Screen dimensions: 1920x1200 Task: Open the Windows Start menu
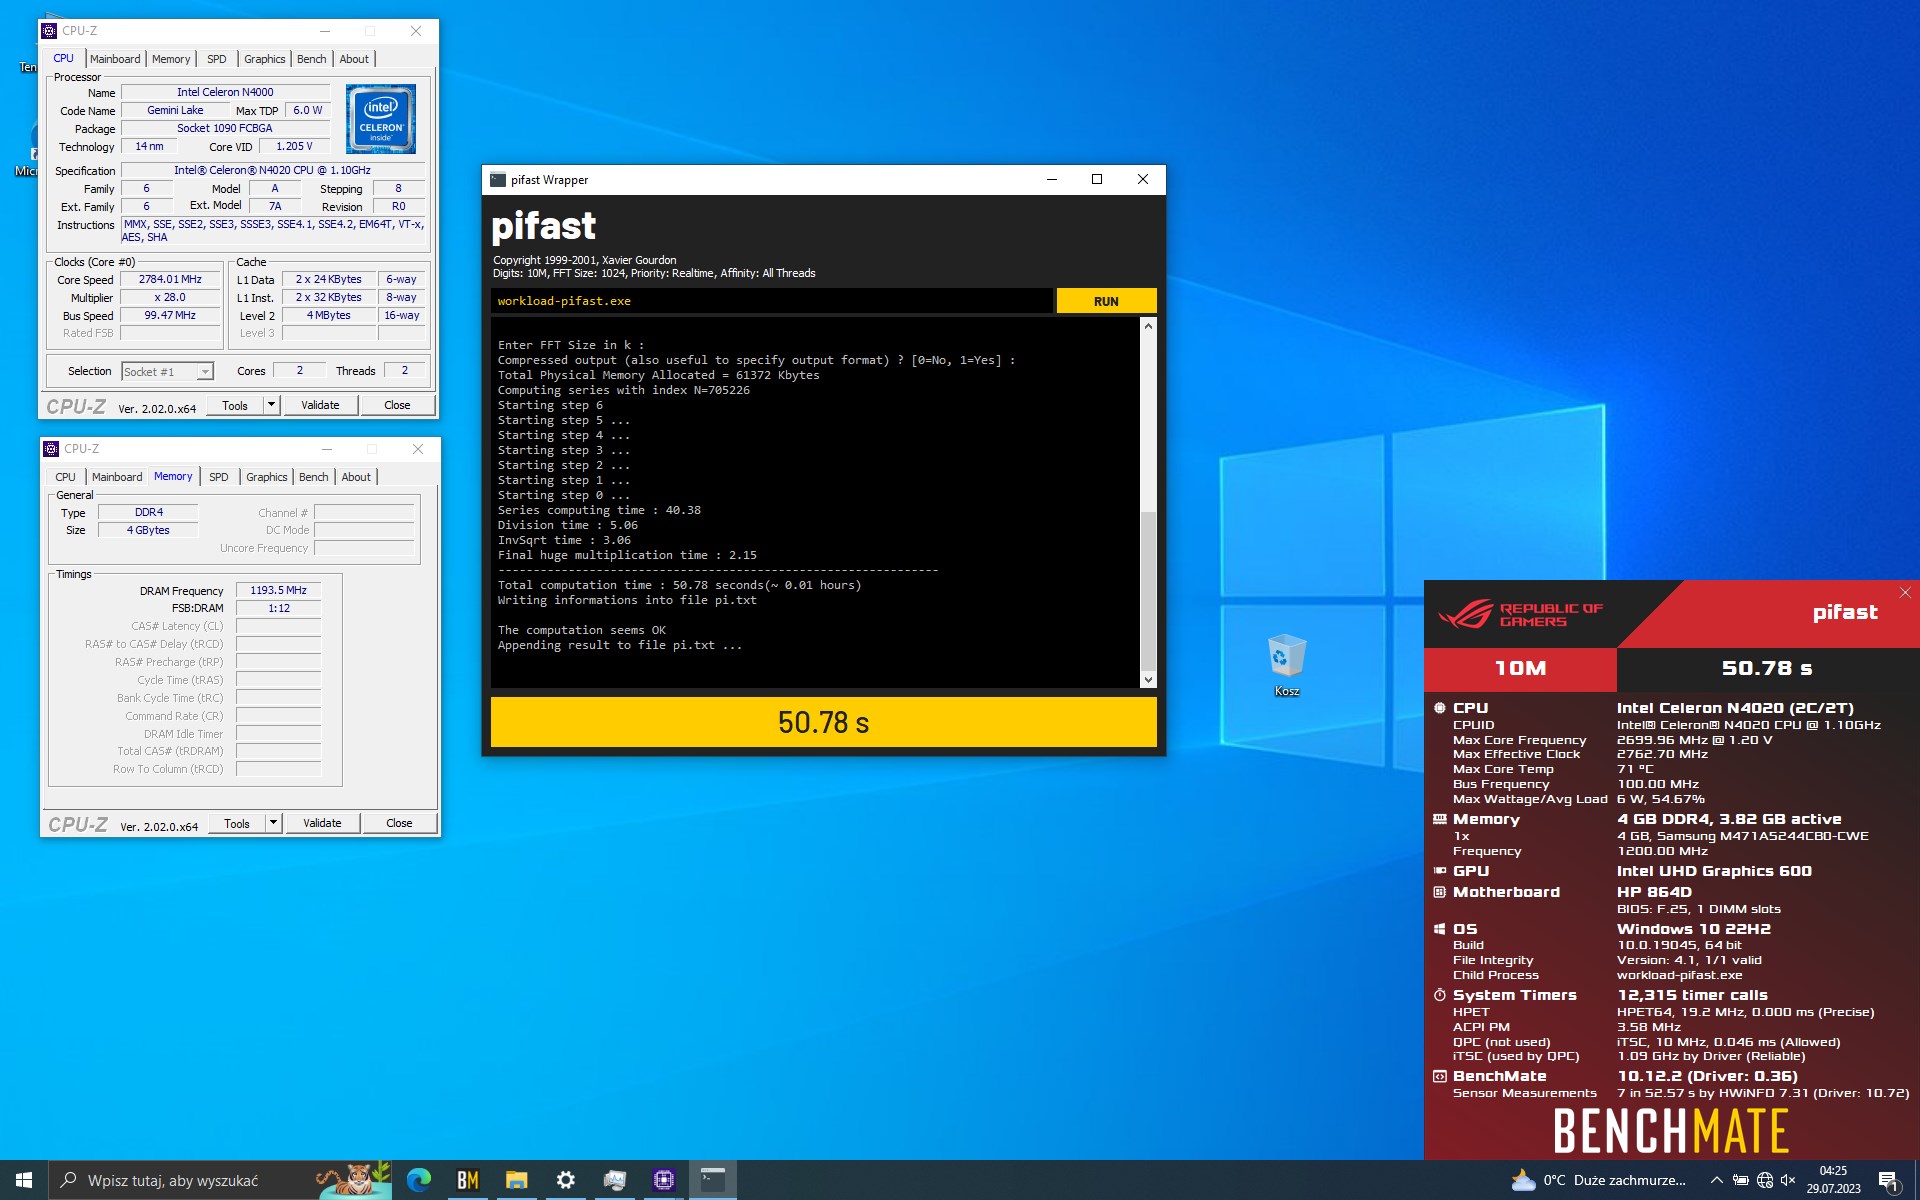[24, 1180]
